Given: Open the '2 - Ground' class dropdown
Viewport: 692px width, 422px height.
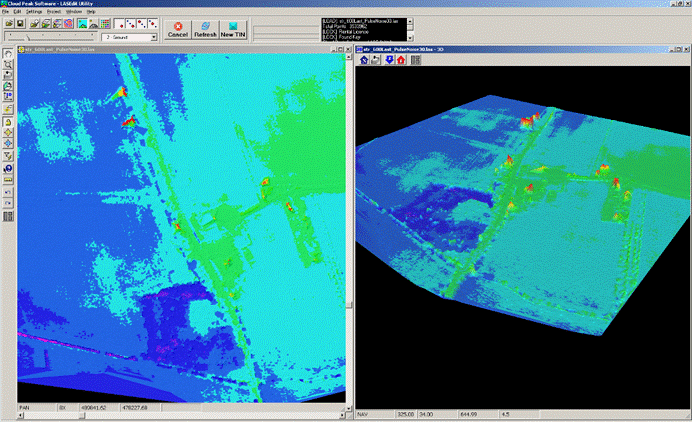Looking at the screenshot, I should (x=153, y=37).
